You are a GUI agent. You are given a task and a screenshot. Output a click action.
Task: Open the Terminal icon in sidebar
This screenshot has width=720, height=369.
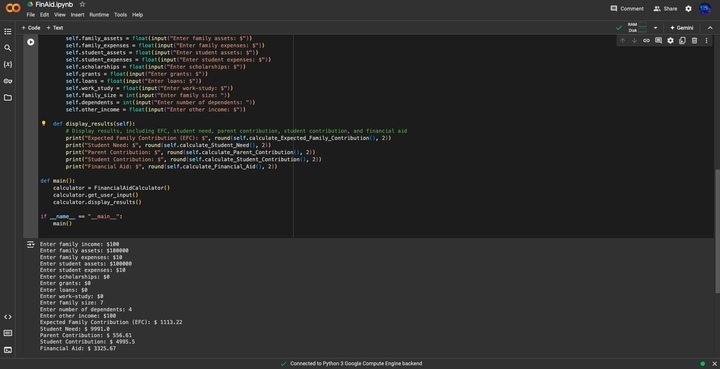(8, 350)
